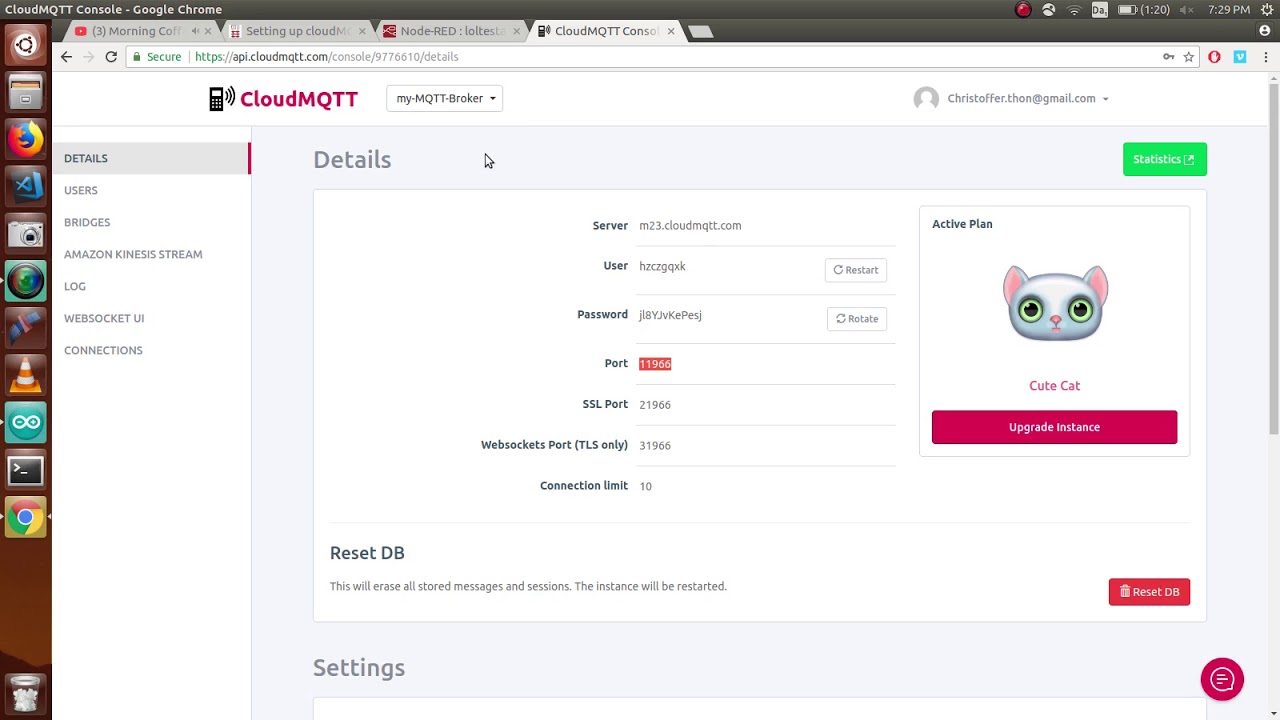
Task: Click the highlighted port value 11966
Action: pyautogui.click(x=655, y=364)
